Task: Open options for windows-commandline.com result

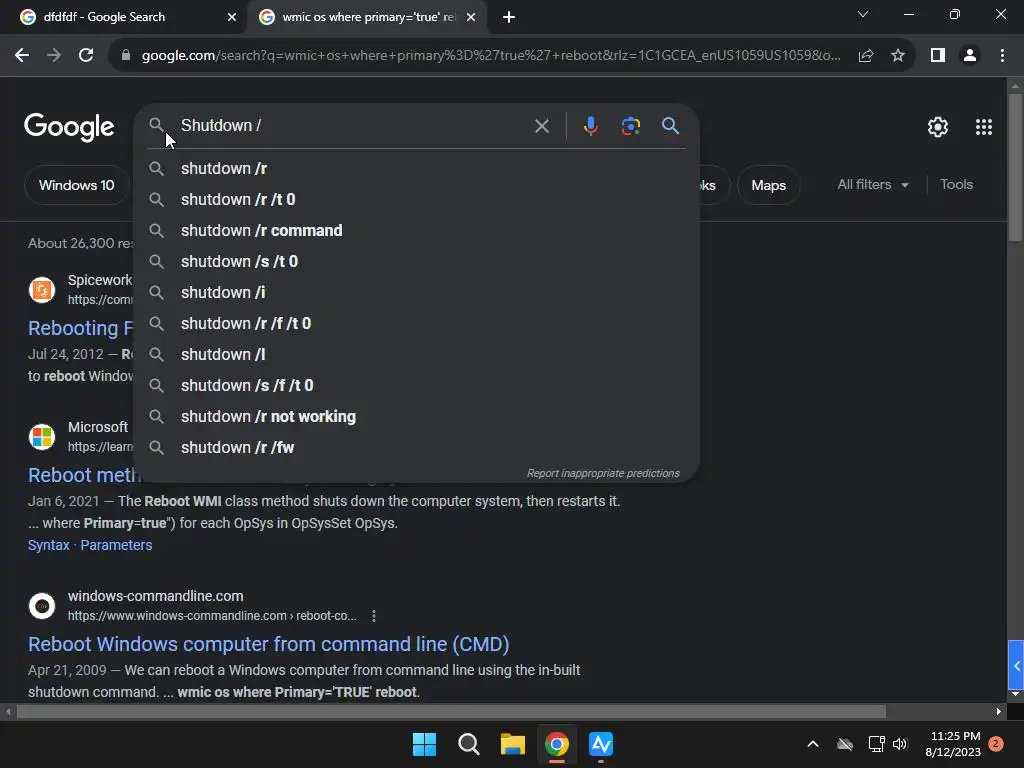Action: [374, 616]
